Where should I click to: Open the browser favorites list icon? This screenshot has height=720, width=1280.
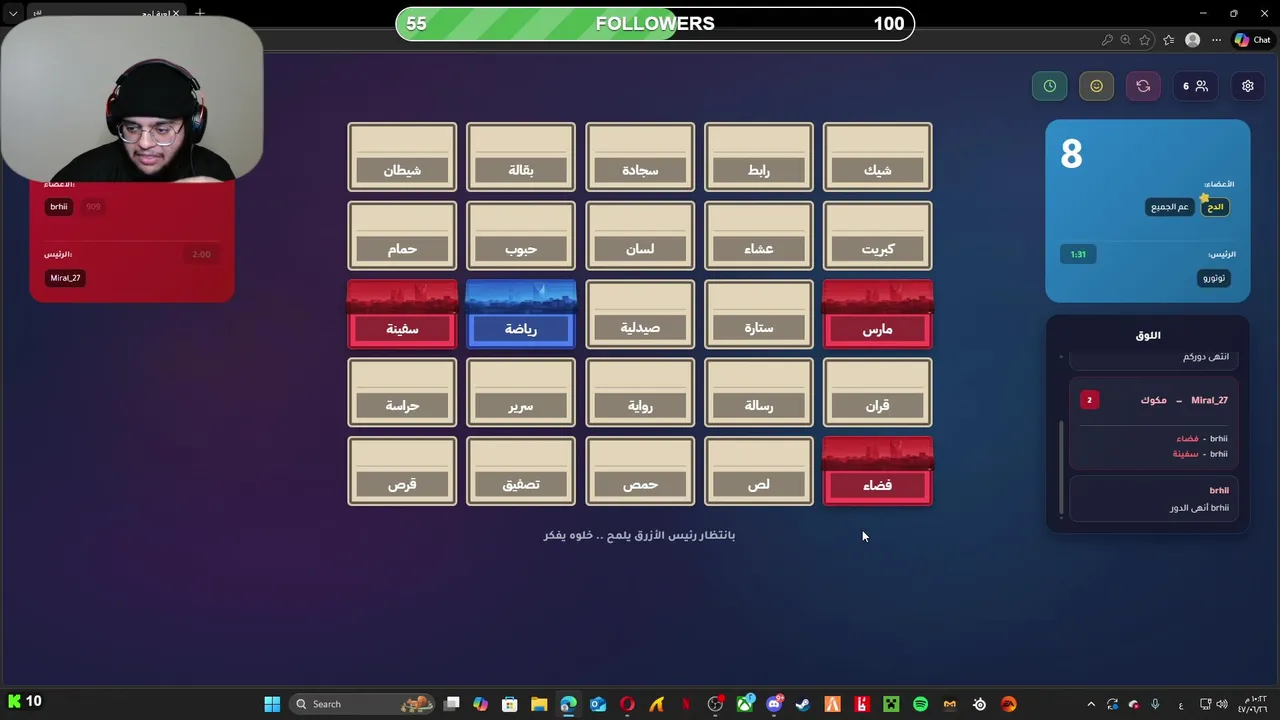(x=1167, y=40)
